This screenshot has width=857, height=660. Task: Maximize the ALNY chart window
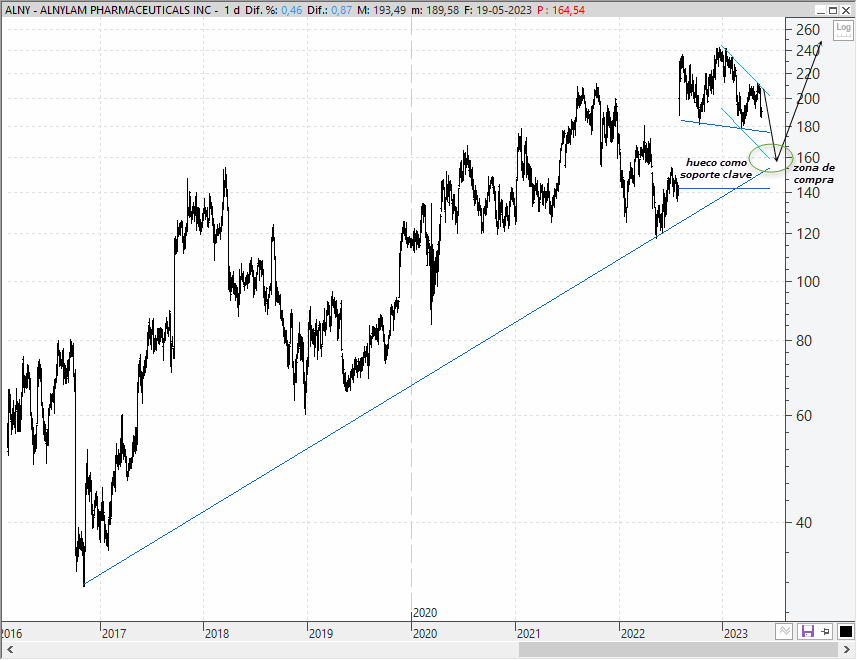tap(833, 10)
